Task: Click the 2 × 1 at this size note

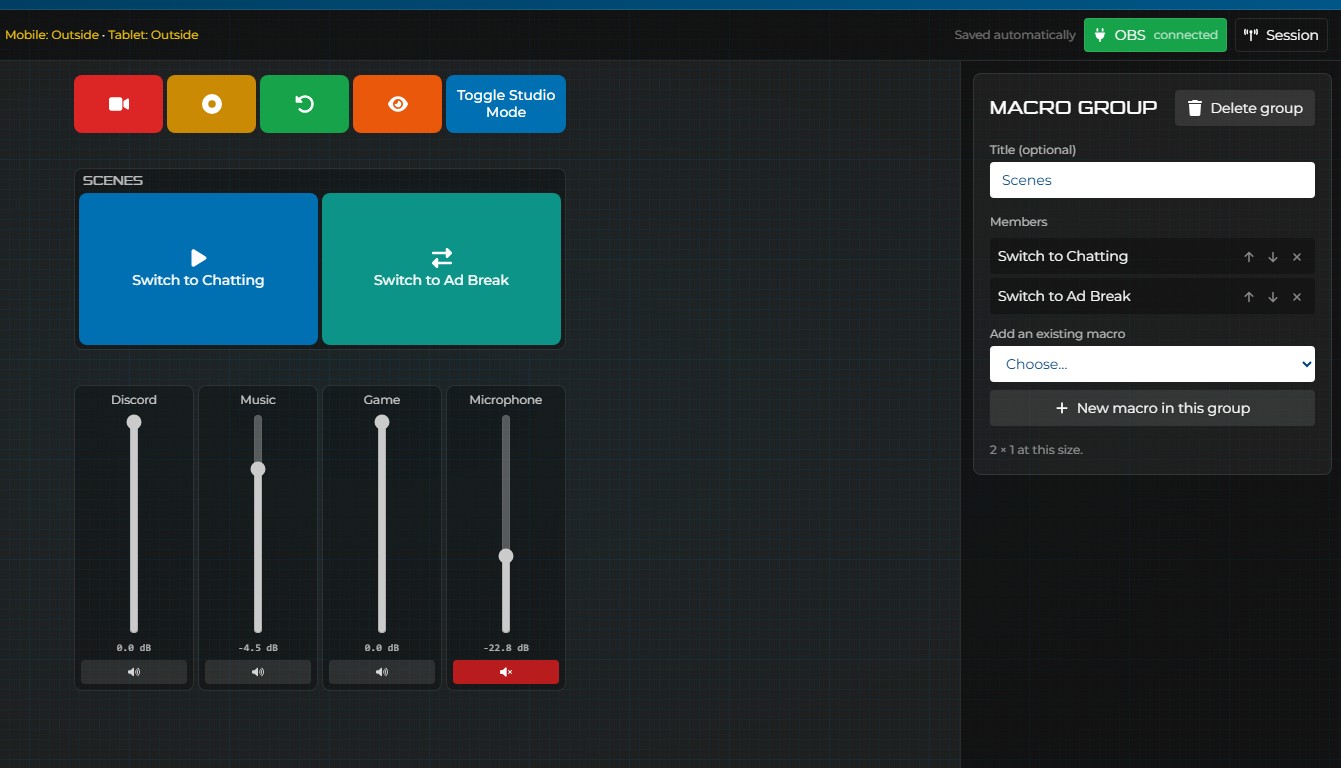Action: click(x=1036, y=450)
